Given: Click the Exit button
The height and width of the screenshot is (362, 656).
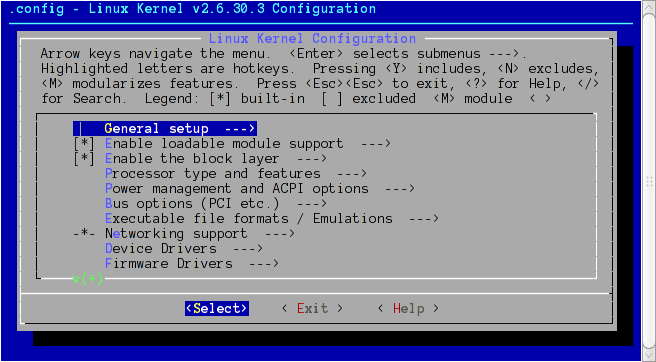Looking at the screenshot, I should coord(313,308).
